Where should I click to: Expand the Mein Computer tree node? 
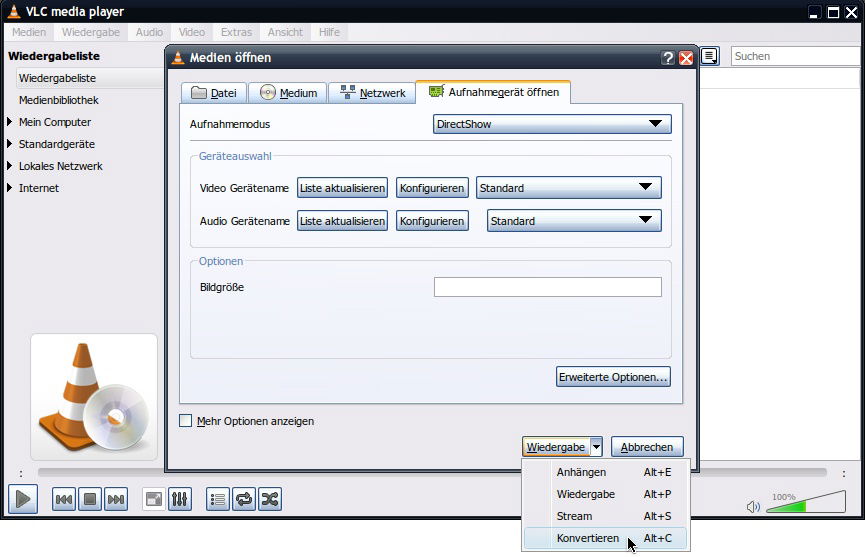pyautogui.click(x=9, y=122)
